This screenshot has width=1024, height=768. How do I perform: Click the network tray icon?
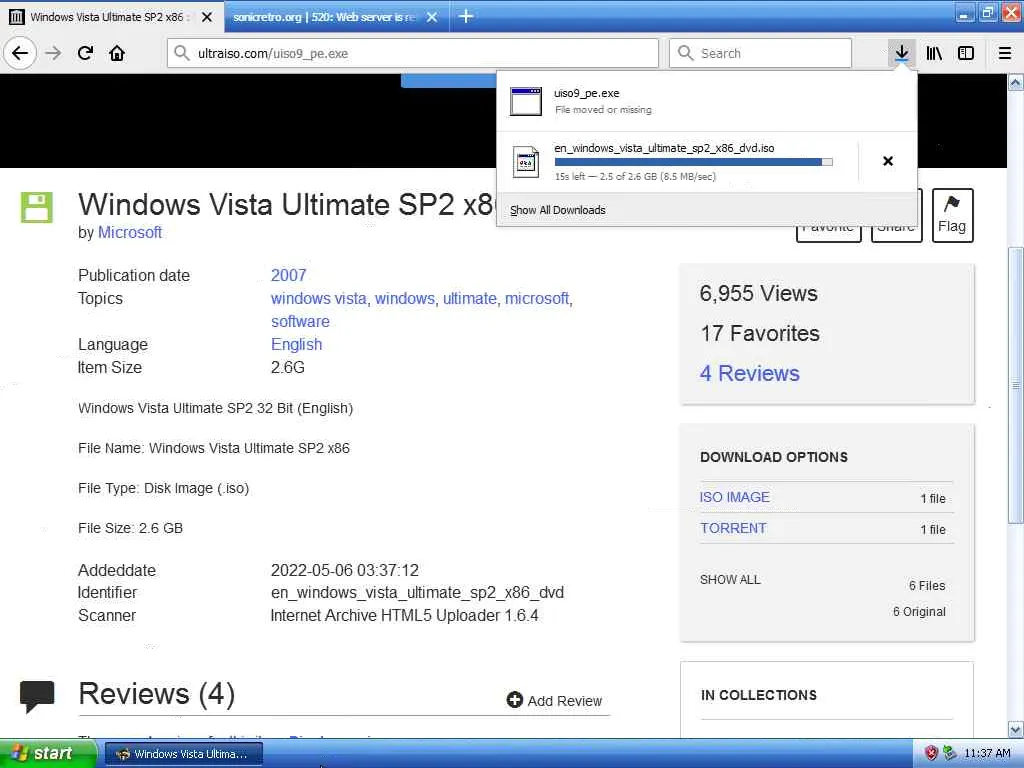950,753
